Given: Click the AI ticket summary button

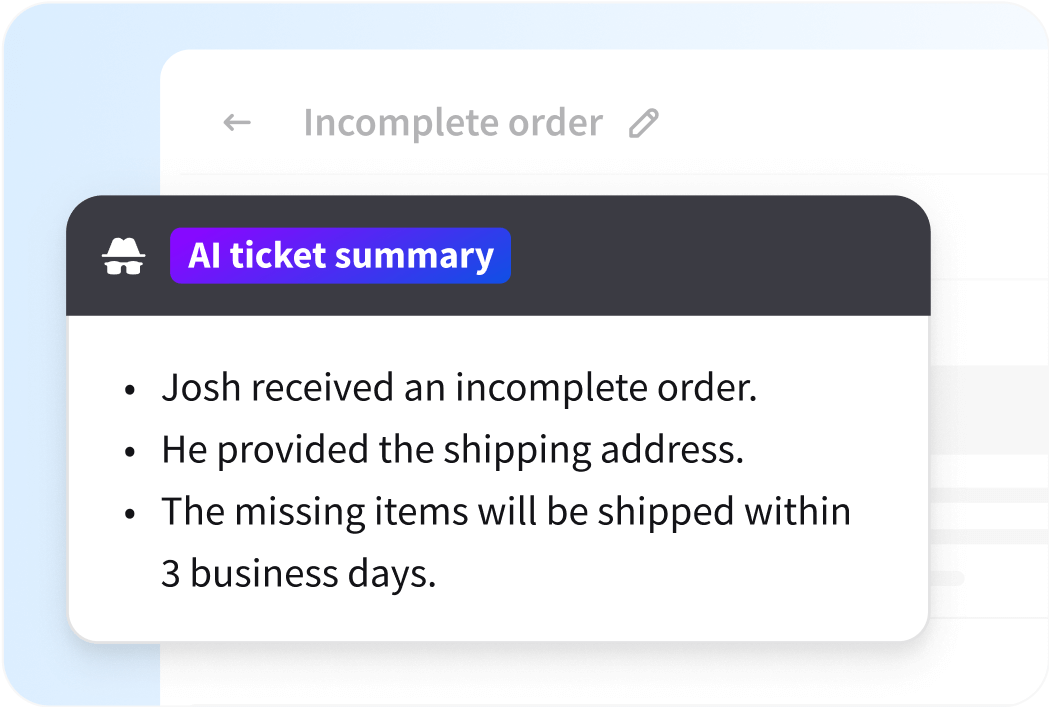Looking at the screenshot, I should coord(340,256).
